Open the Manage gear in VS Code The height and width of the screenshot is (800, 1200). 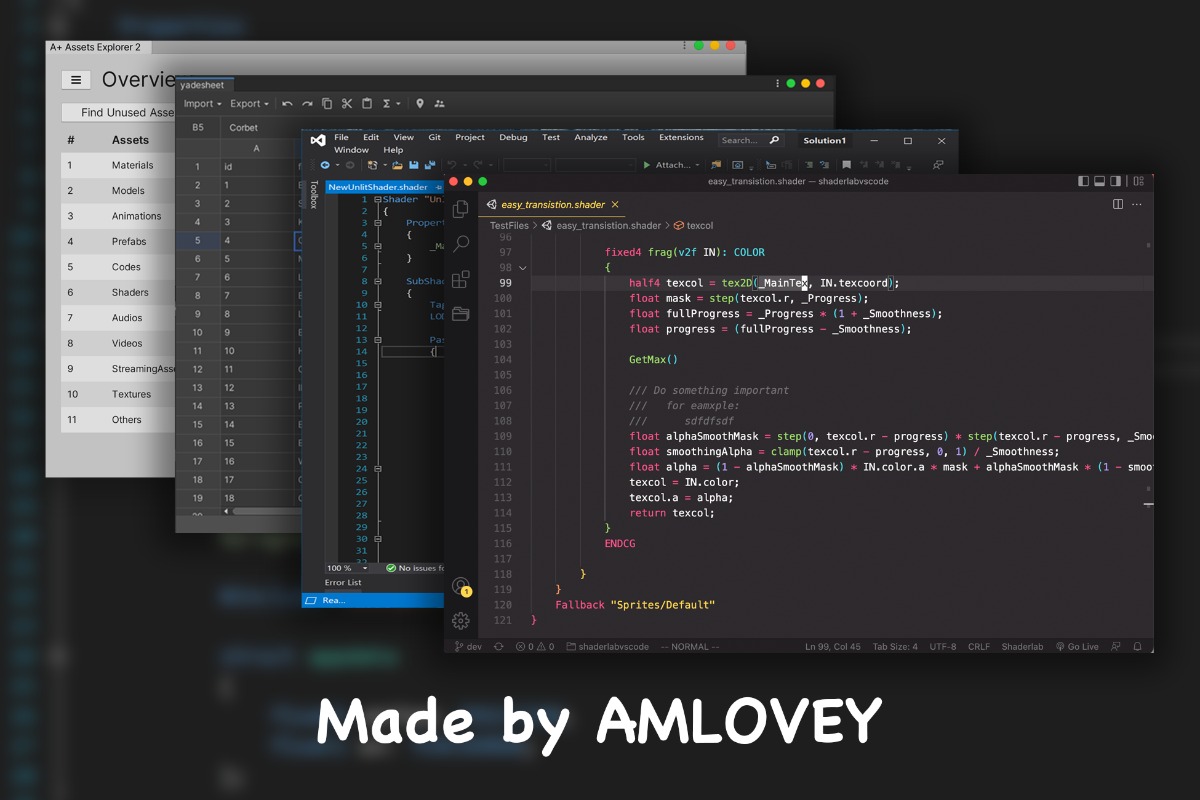coord(461,620)
